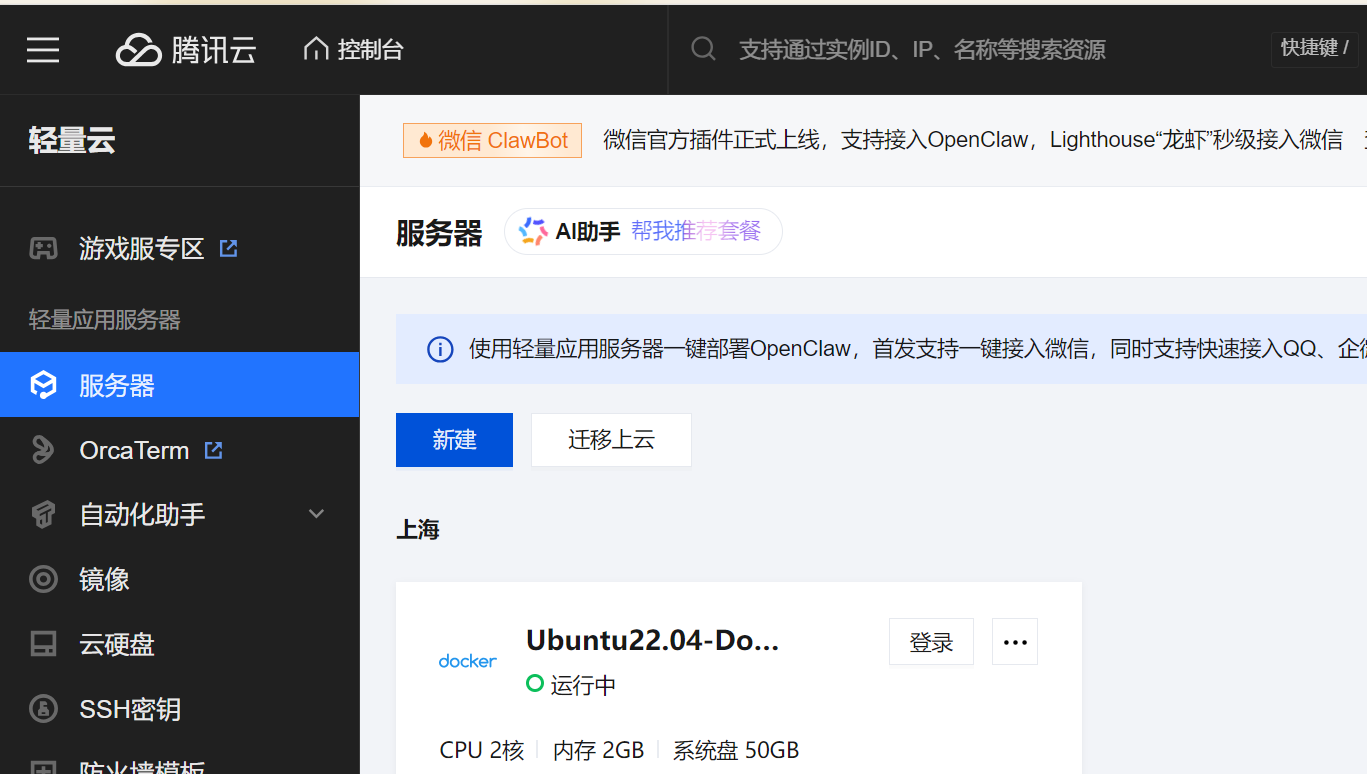This screenshot has width=1367, height=774.
Task: Click the info icon in OpenClaw notice
Action: click(440, 349)
